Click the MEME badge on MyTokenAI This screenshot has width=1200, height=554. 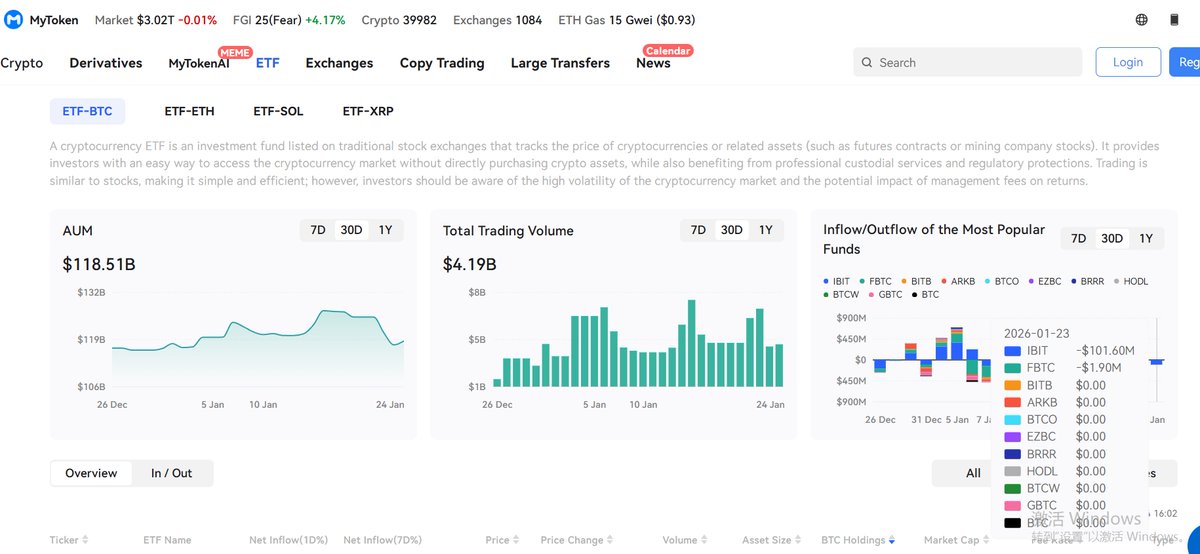[234, 51]
